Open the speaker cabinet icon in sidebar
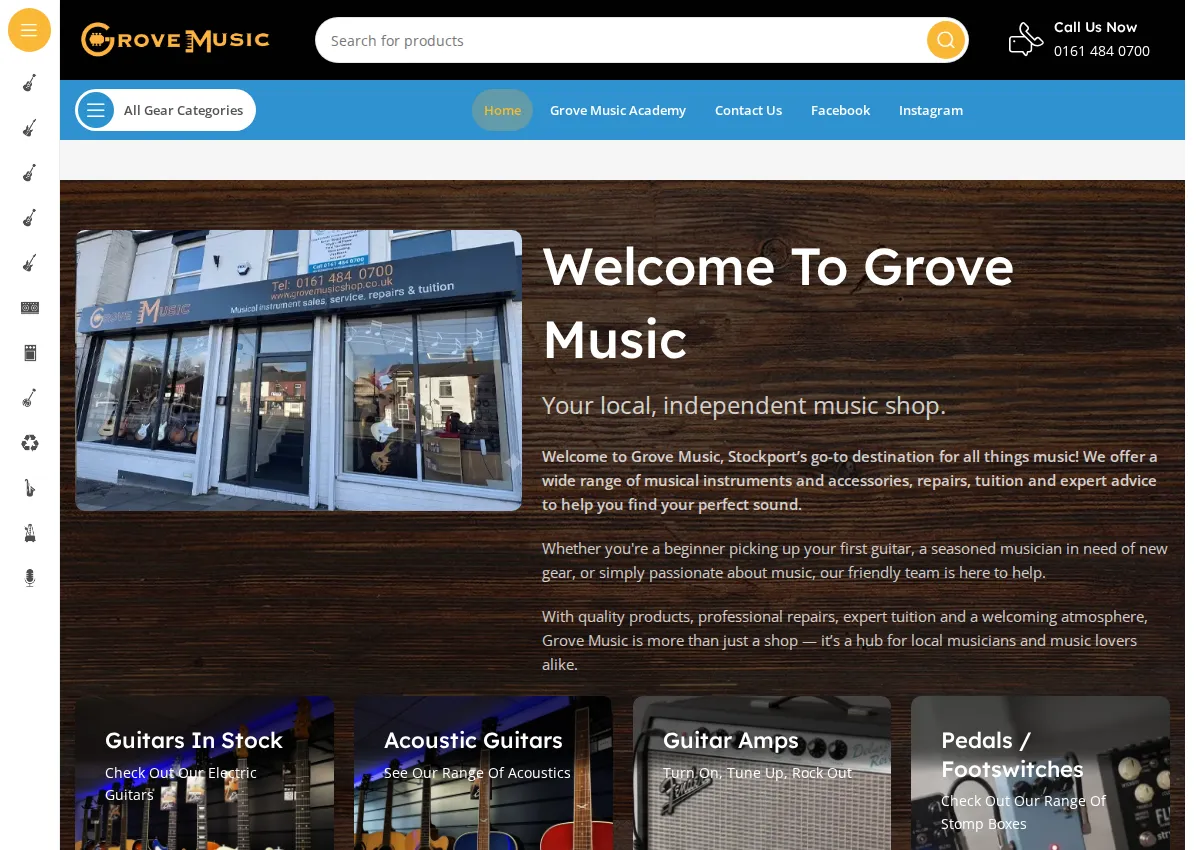The image size is (1200, 850). pos(30,308)
